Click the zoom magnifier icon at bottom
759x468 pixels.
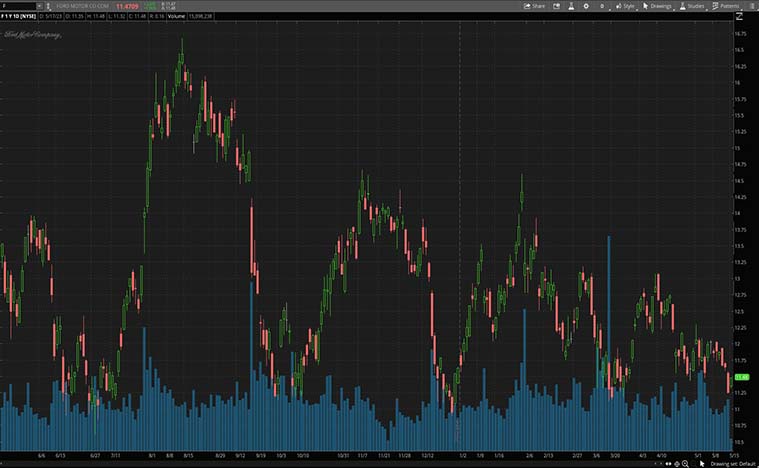point(684,463)
